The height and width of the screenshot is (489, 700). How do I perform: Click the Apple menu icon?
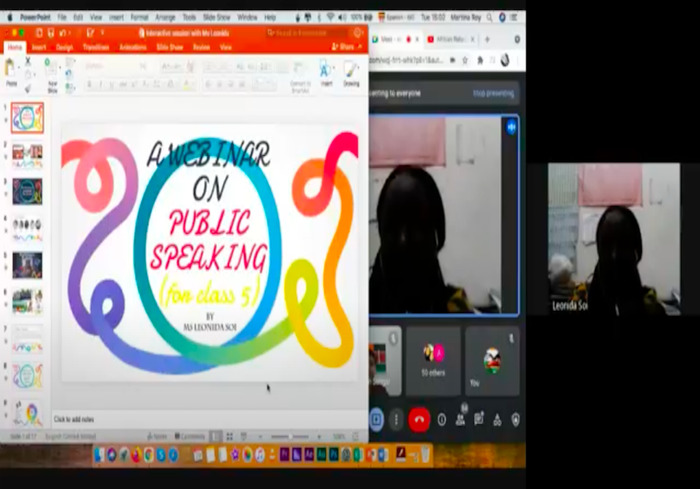(x=10, y=17)
